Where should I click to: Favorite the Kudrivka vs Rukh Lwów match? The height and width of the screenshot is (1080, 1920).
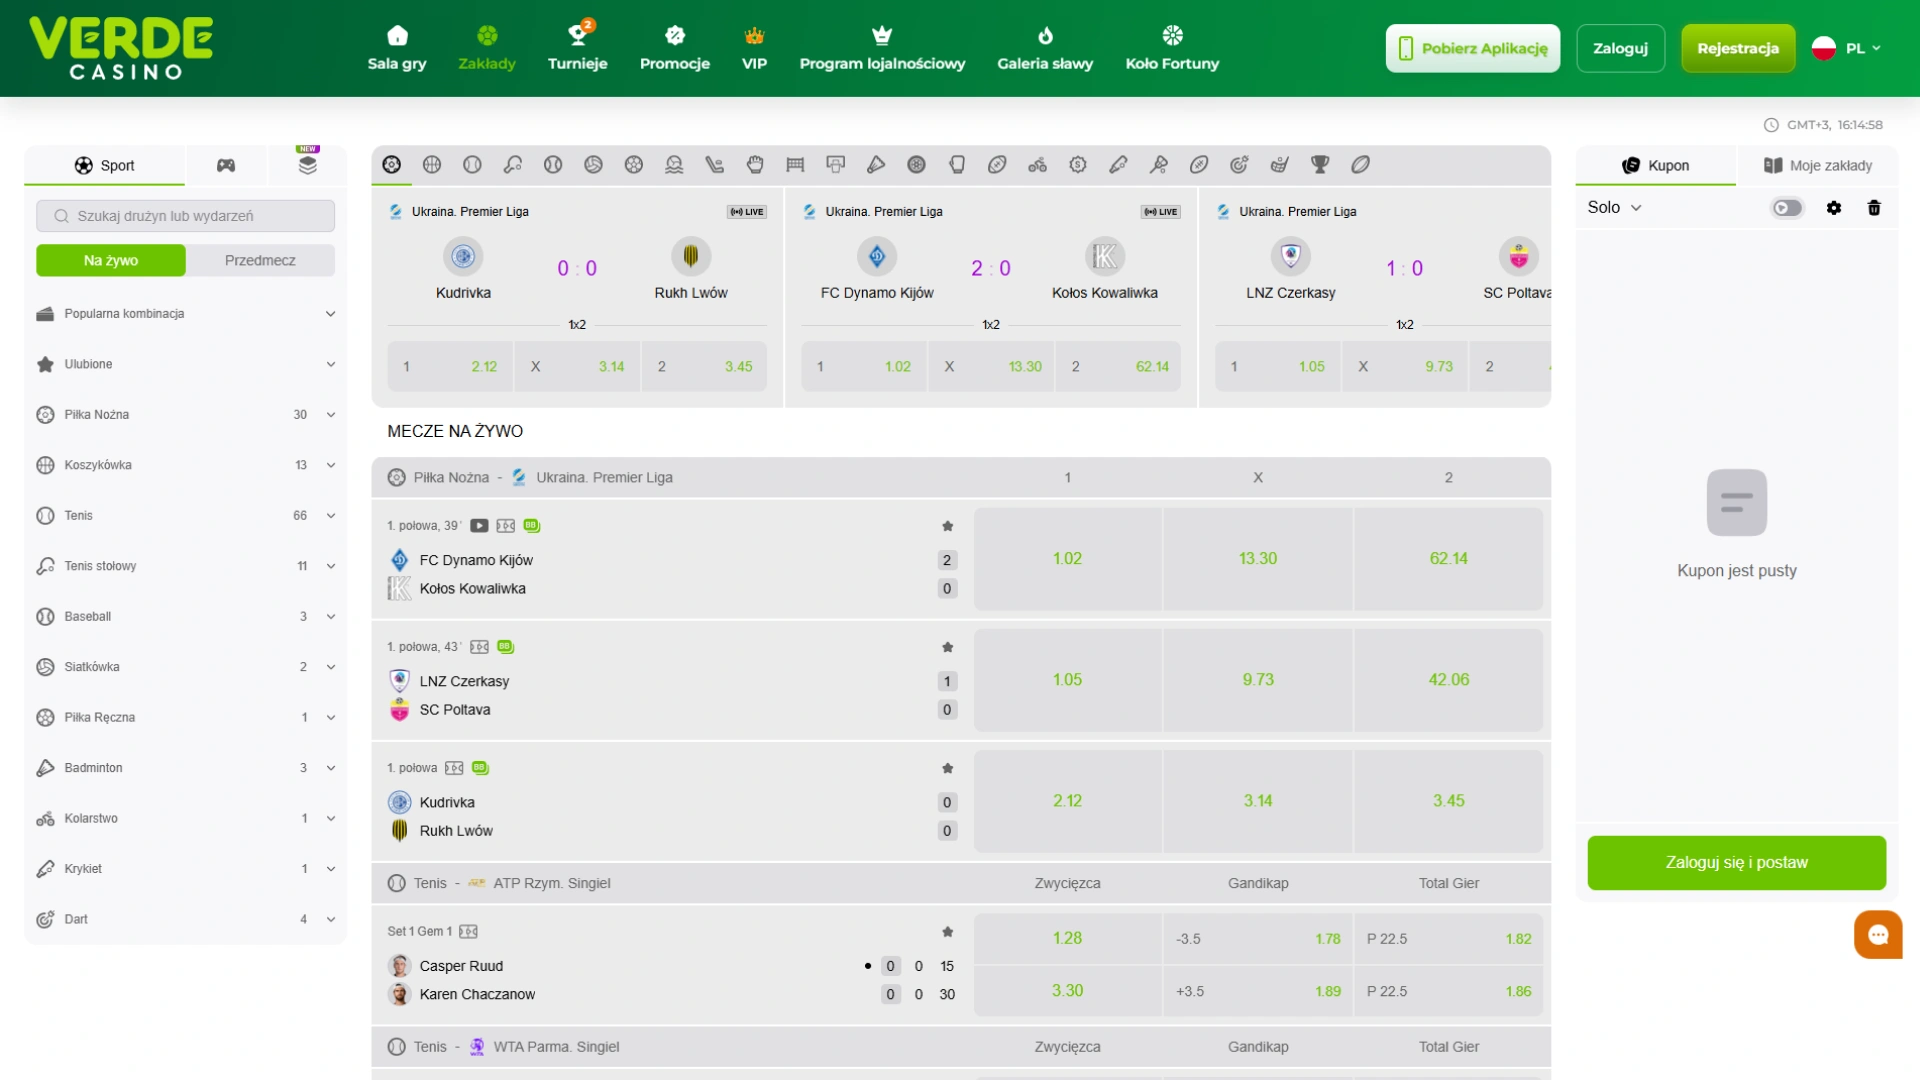947,768
